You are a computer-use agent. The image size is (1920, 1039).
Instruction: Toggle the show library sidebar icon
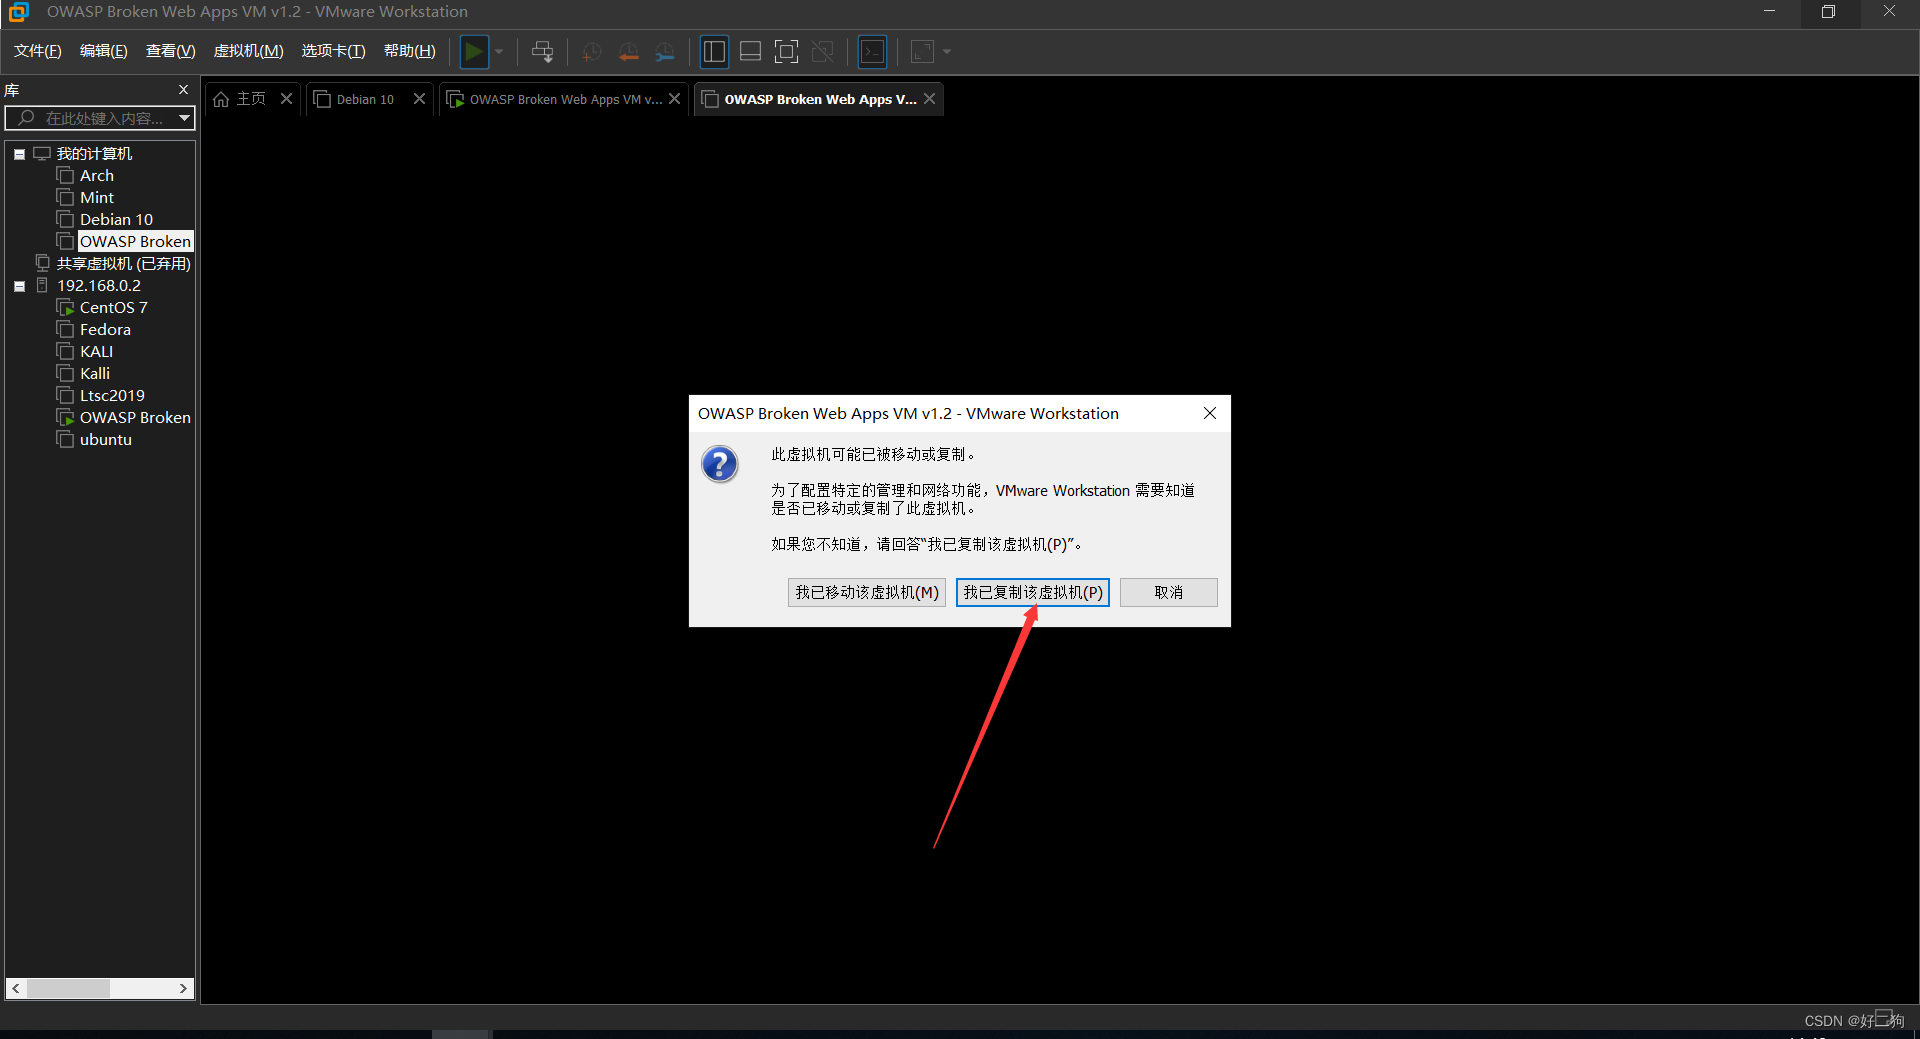click(714, 51)
